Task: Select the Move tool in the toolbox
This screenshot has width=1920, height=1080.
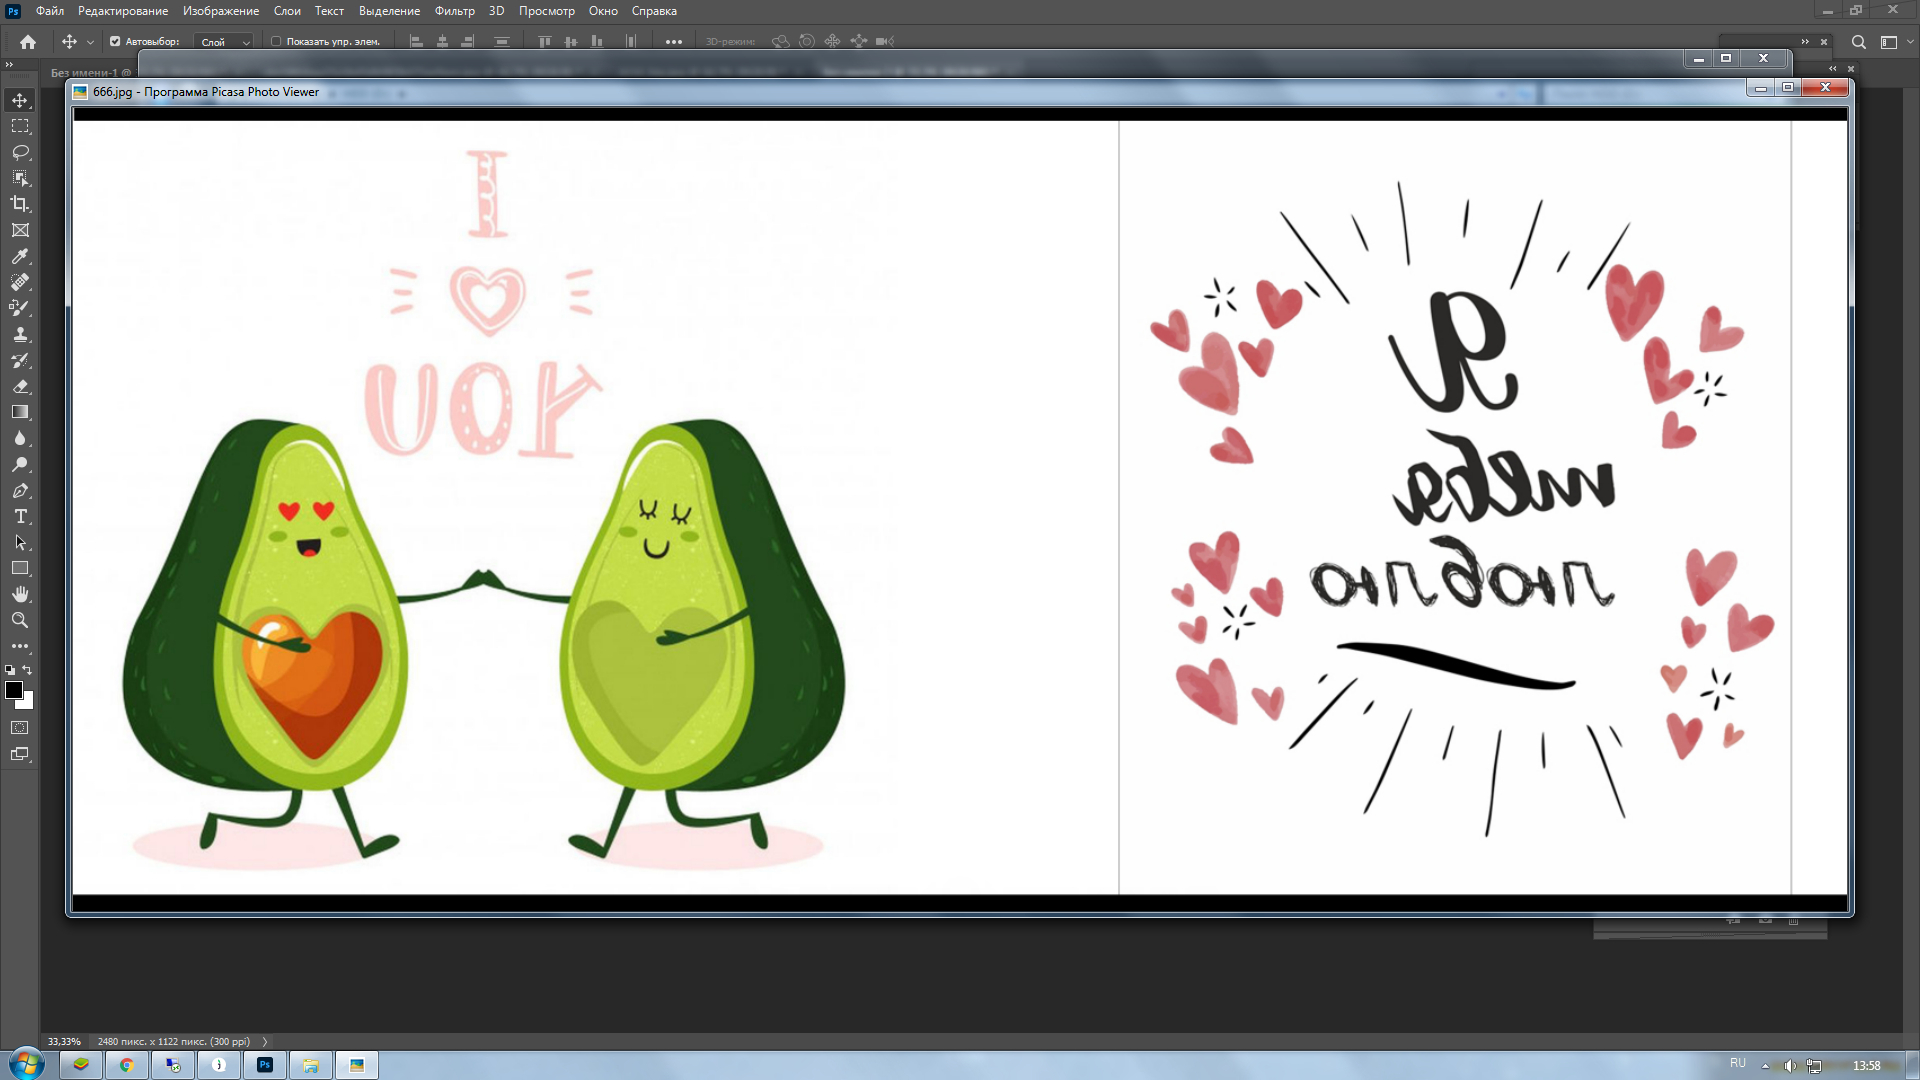Action: [x=20, y=100]
